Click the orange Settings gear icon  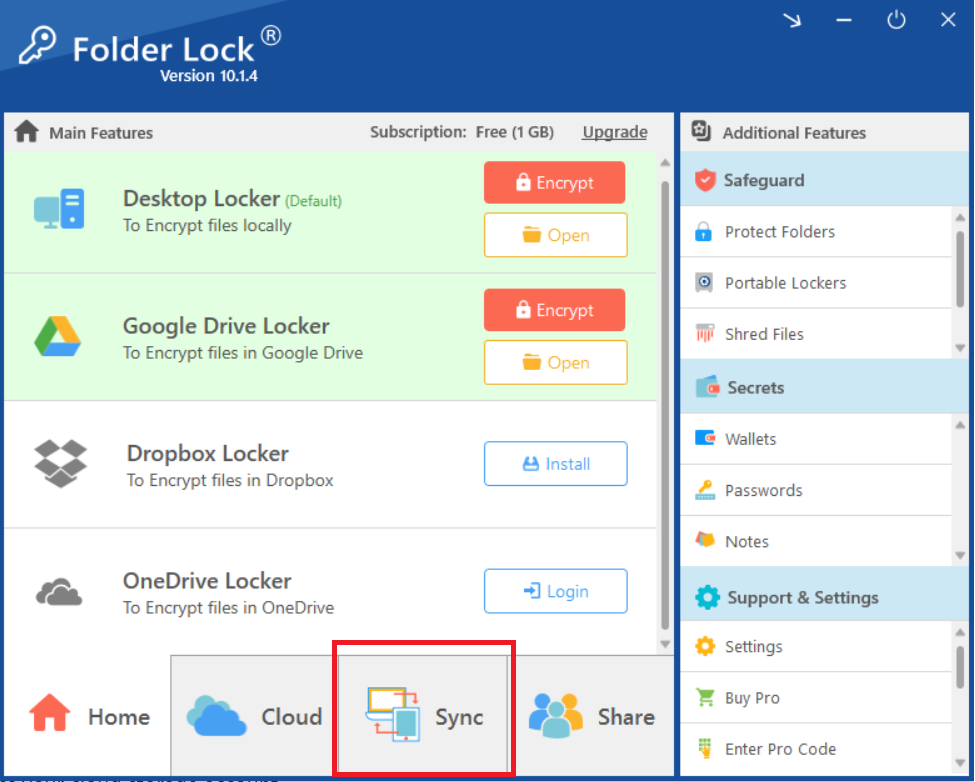(x=705, y=646)
